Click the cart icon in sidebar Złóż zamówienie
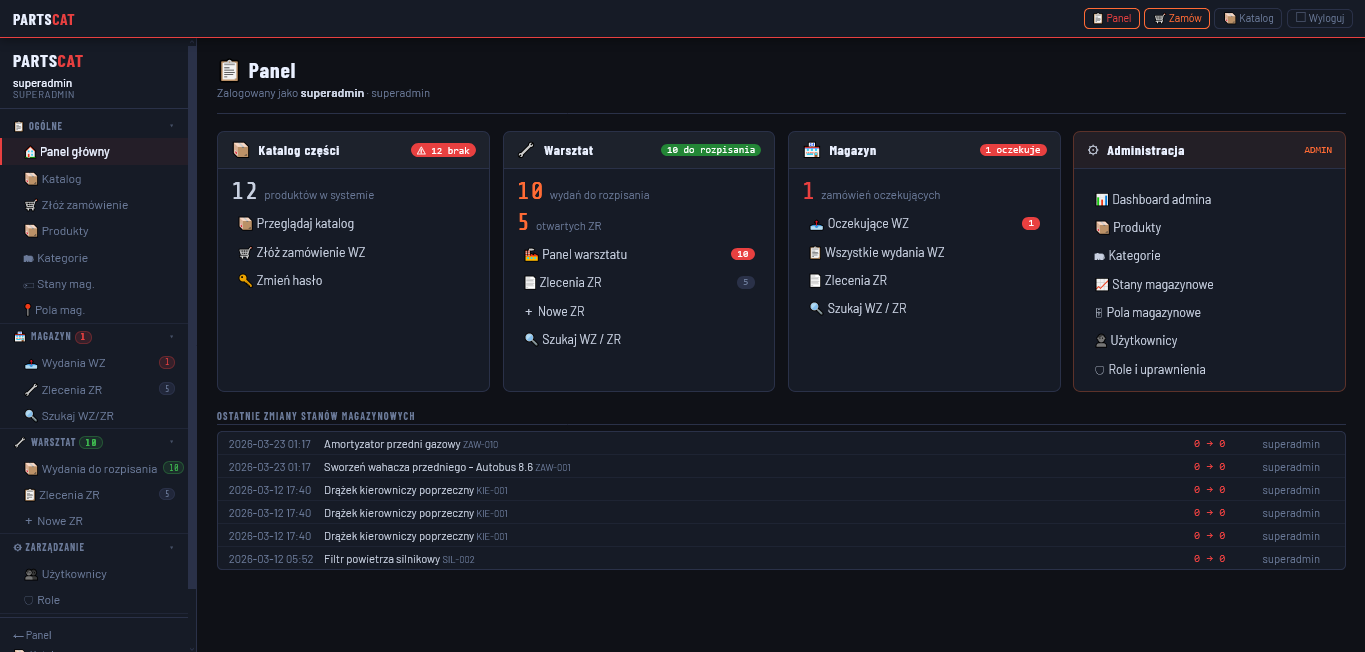Image resolution: width=1365 pixels, height=652 pixels. click(31, 205)
